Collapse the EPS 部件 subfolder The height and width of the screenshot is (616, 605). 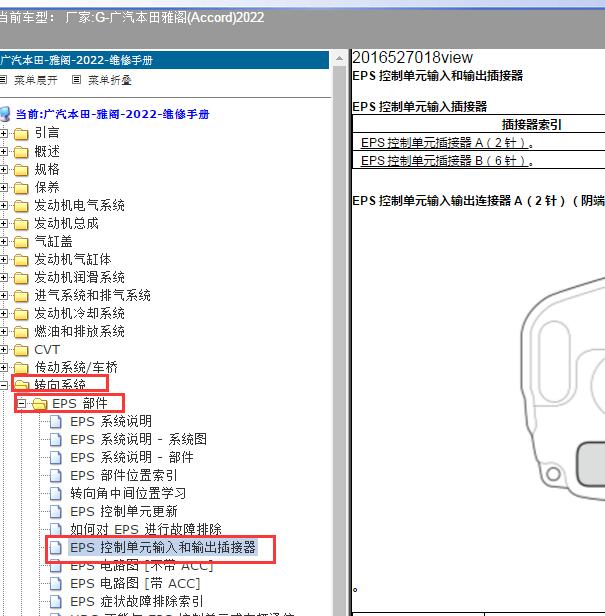[x=22, y=404]
